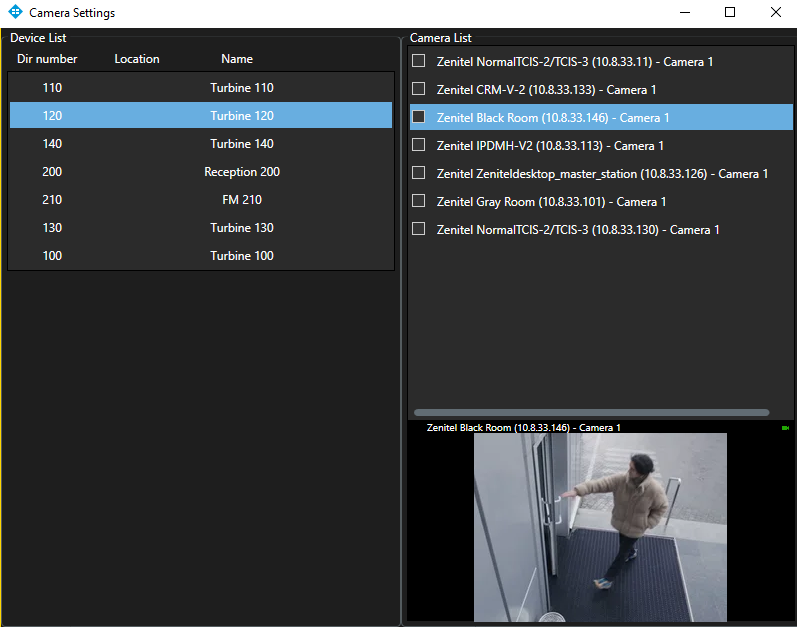
Task: Click the green camera status icon above preview
Action: [785, 428]
